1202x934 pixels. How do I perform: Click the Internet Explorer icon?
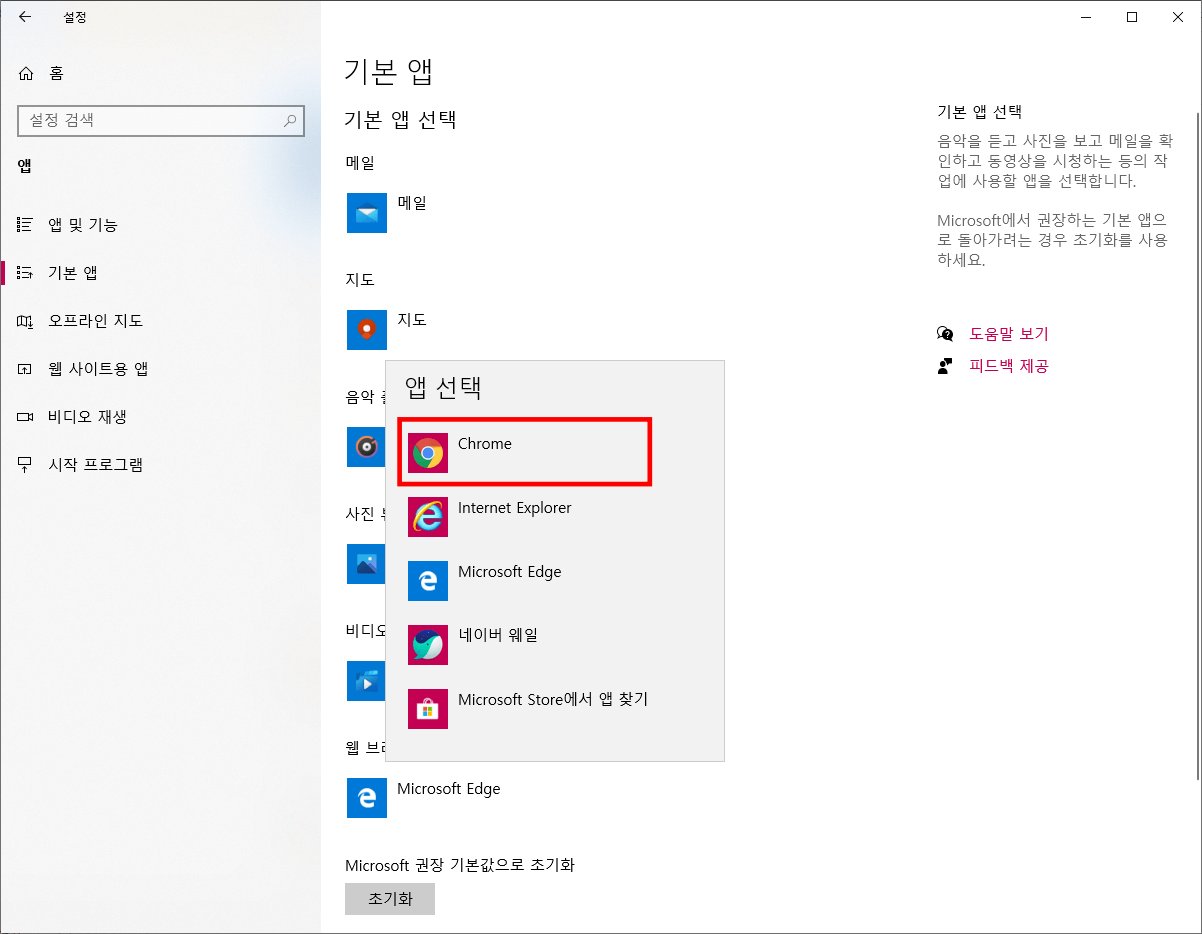pos(428,517)
